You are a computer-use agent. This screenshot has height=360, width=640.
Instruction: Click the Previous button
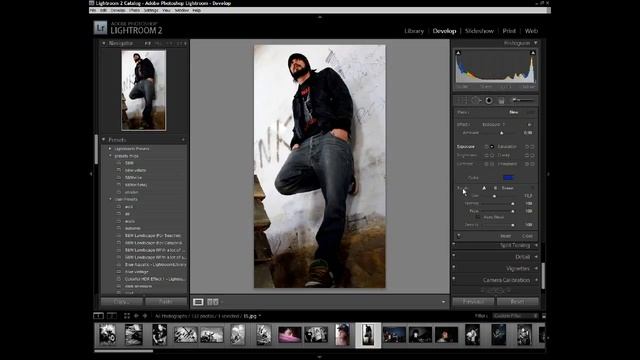(473, 302)
